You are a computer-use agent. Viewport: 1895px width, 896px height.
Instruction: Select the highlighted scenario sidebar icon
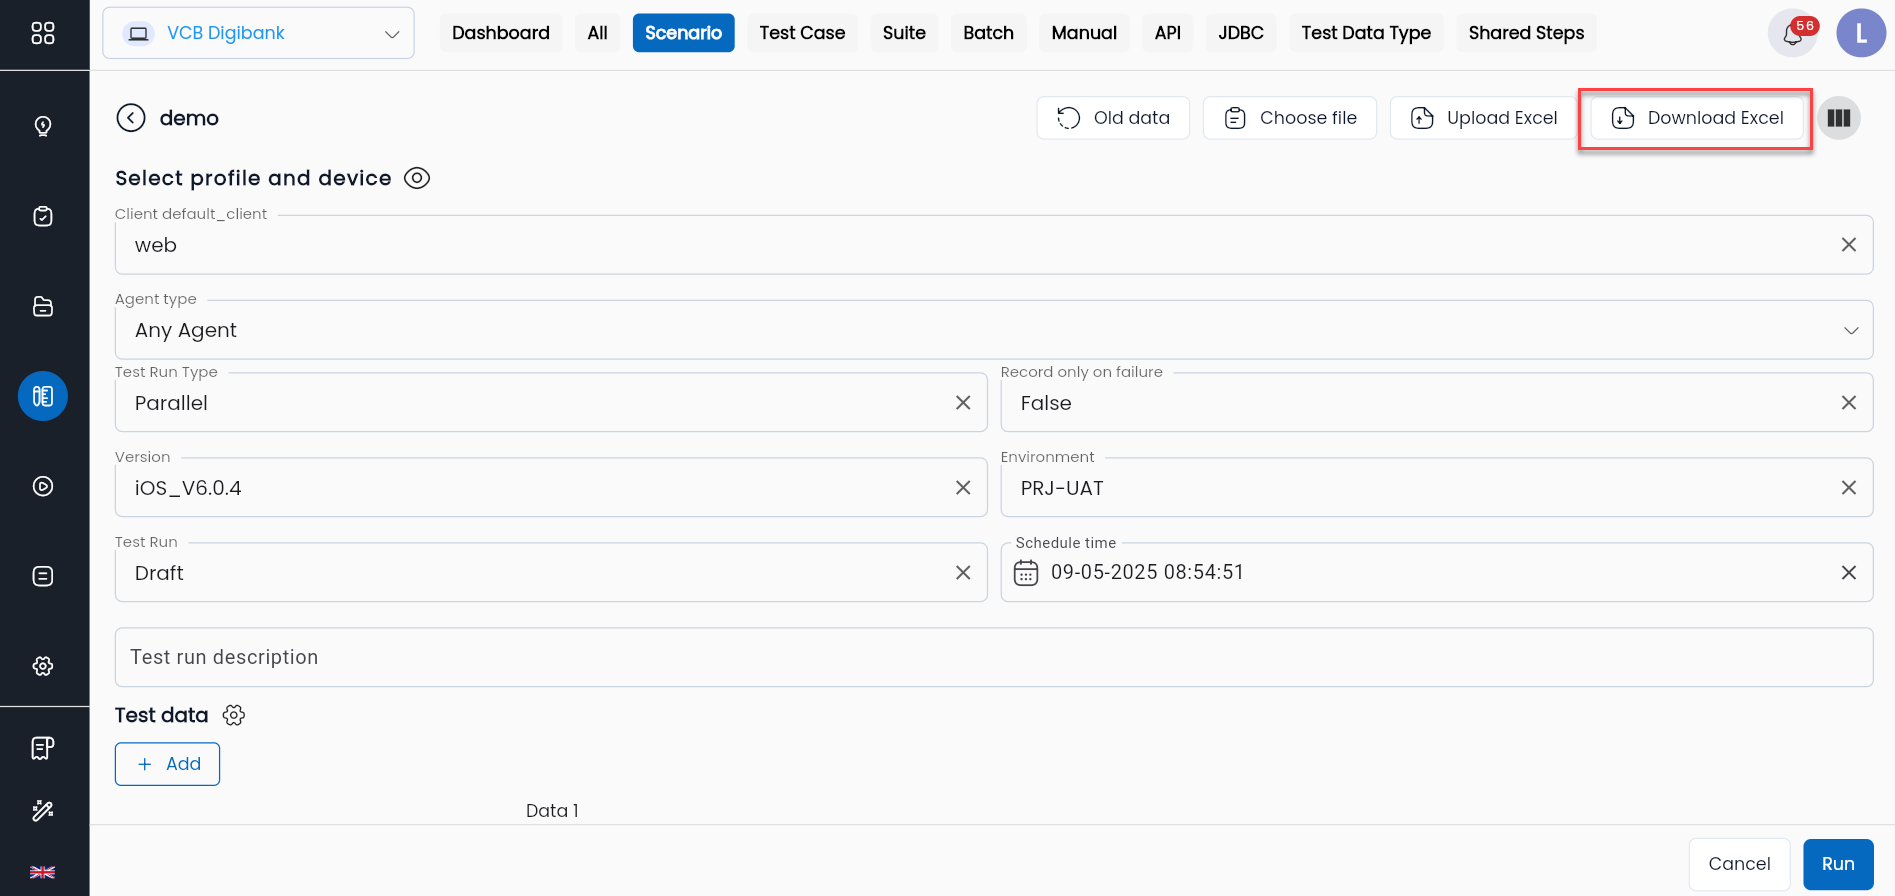[43, 396]
